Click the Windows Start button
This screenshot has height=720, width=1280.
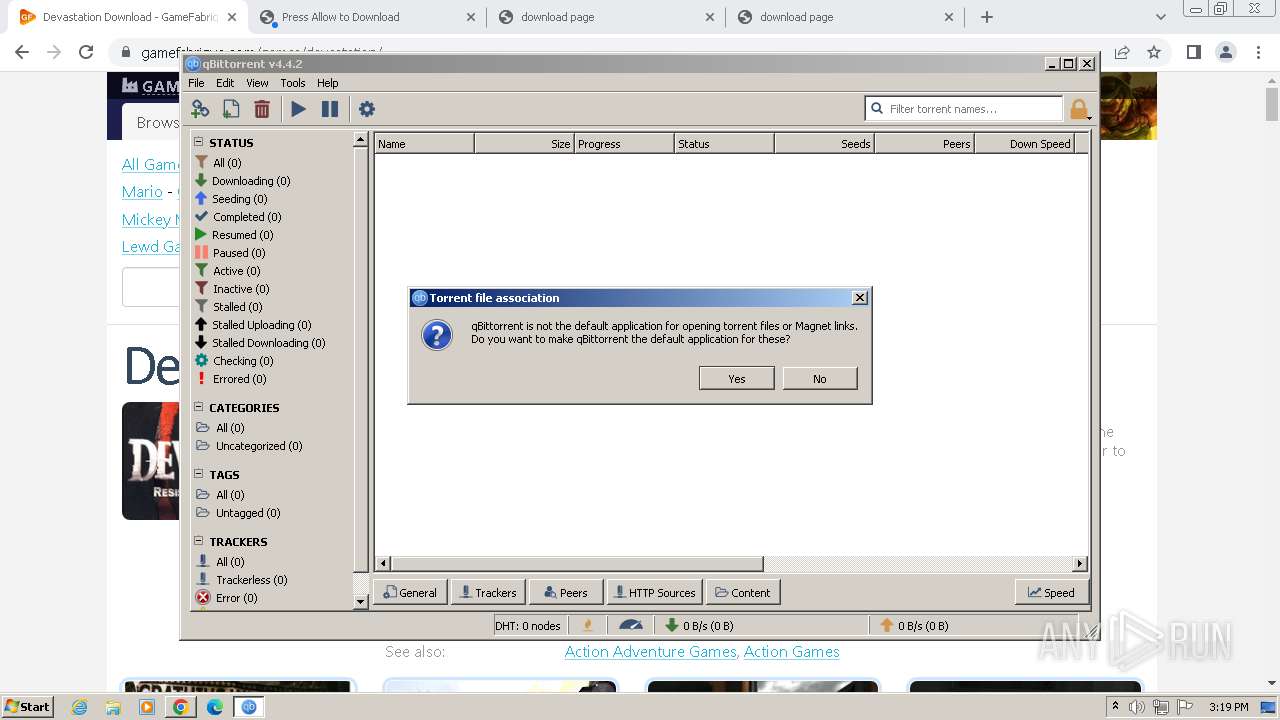27,706
